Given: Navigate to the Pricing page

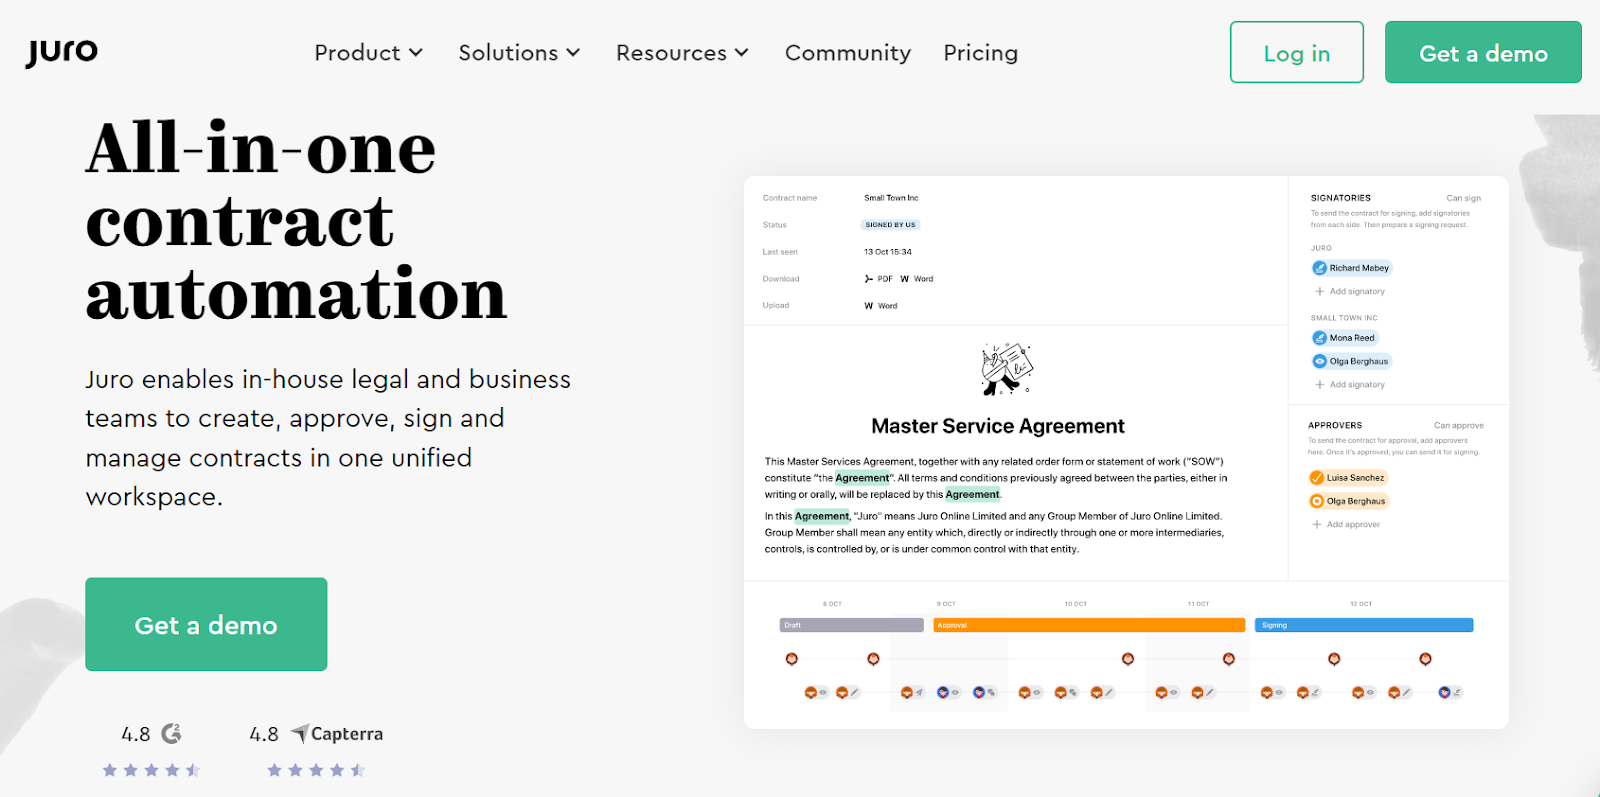Looking at the screenshot, I should coord(981,53).
